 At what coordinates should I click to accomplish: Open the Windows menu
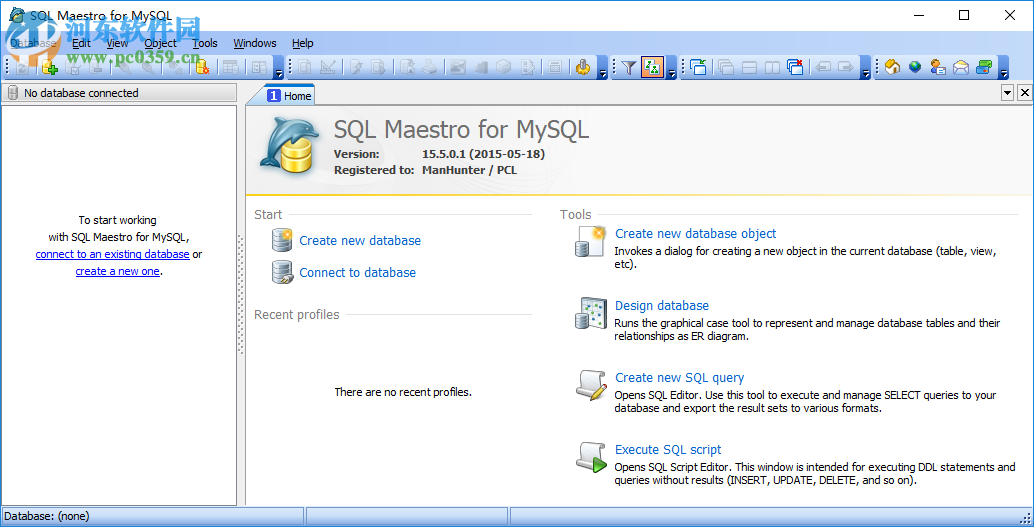[x=255, y=43]
